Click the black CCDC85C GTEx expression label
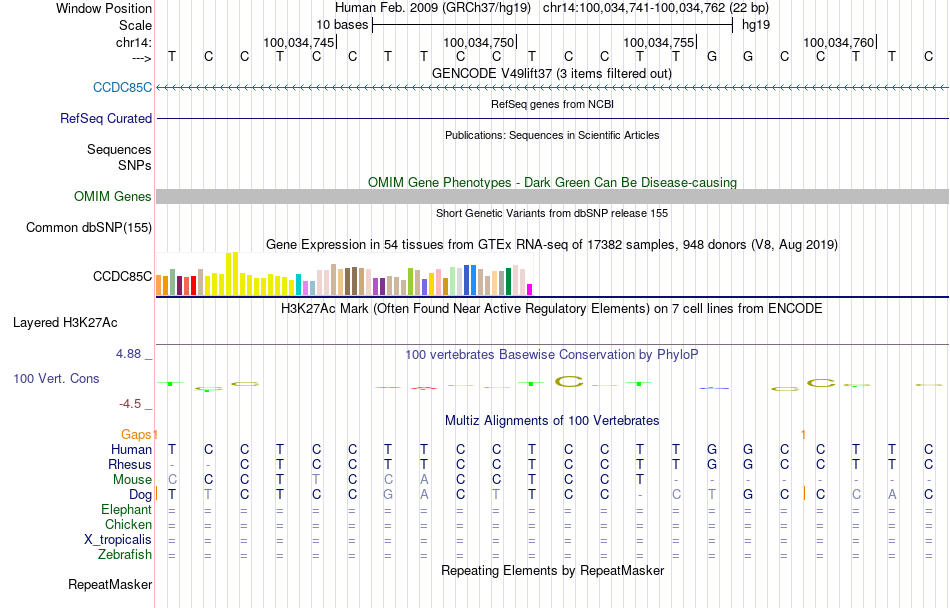950x608 pixels. tap(122, 277)
